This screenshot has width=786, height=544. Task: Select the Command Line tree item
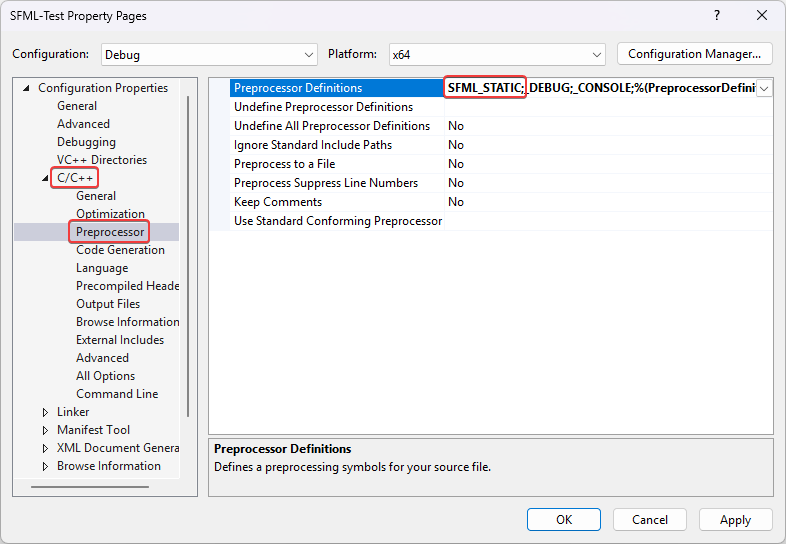click(x=116, y=394)
